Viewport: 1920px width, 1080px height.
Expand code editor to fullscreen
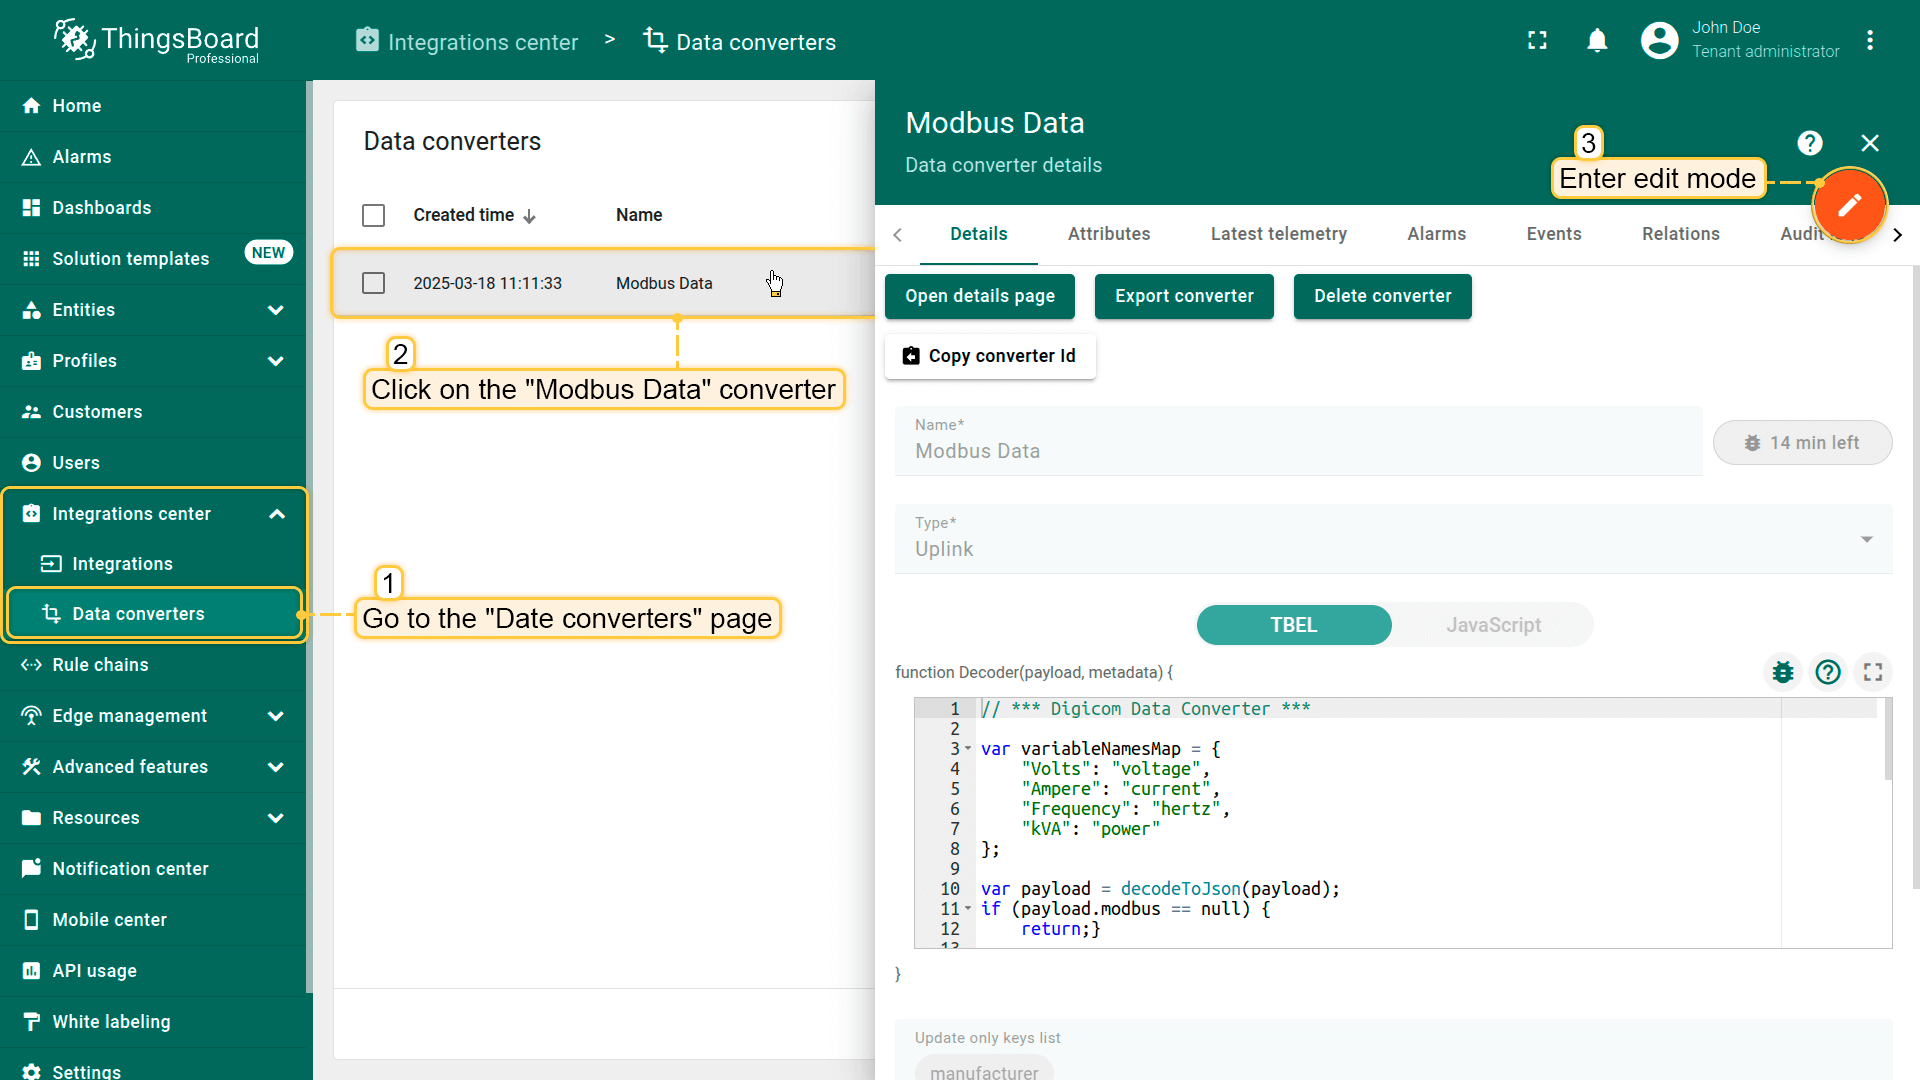pos(1873,672)
